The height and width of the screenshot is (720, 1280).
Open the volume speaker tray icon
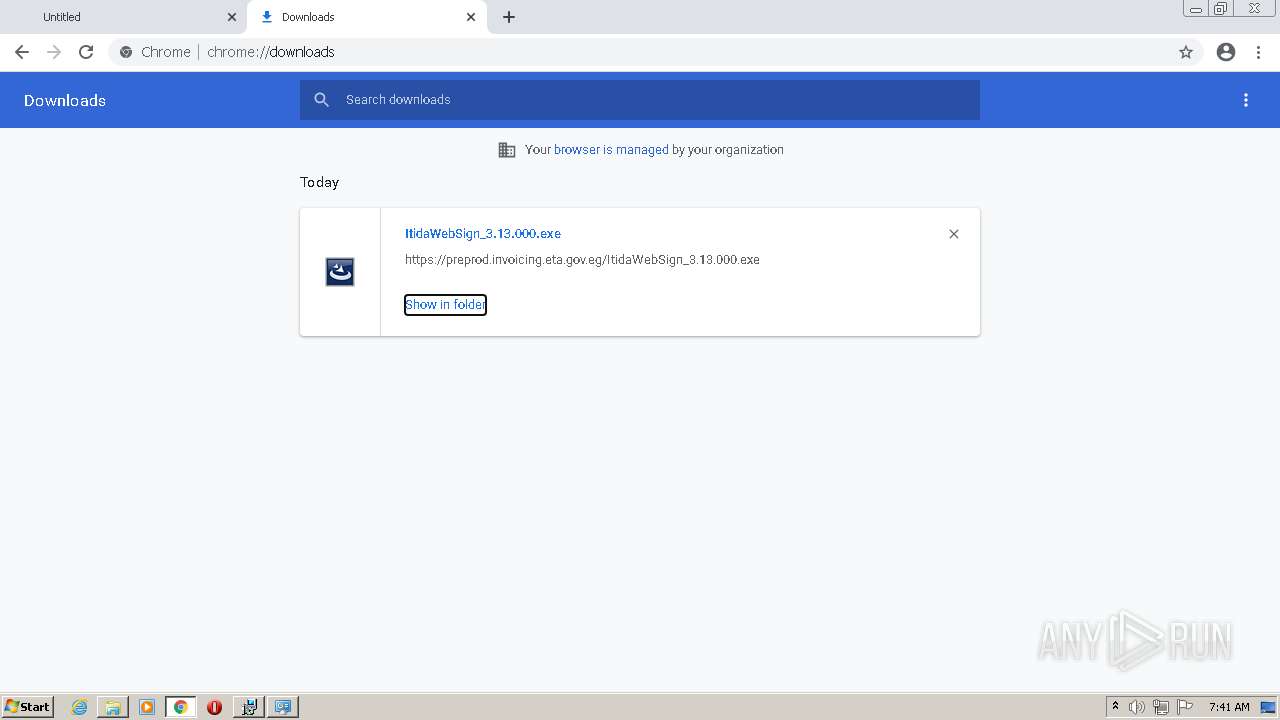pos(1137,707)
